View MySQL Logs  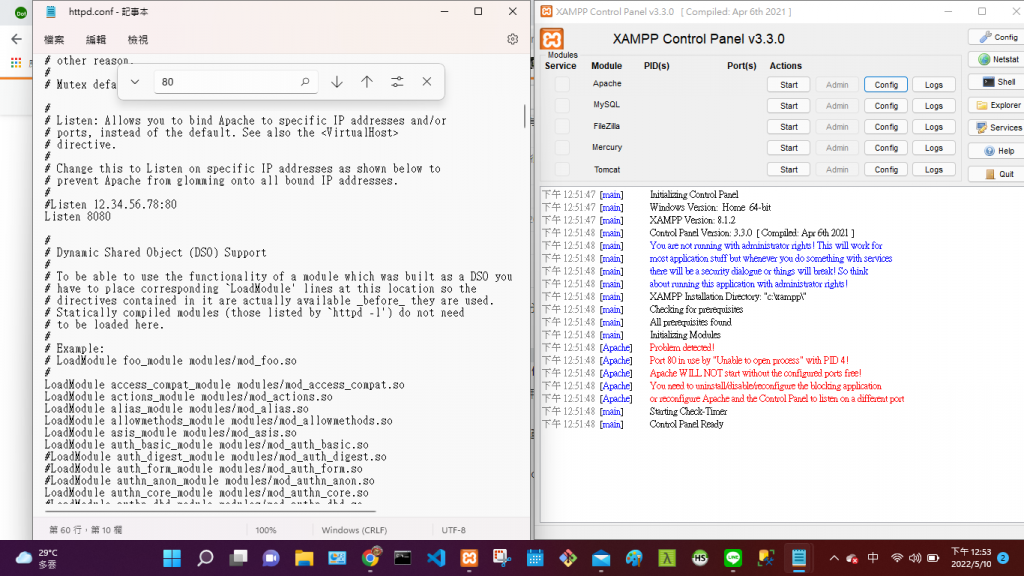point(934,106)
